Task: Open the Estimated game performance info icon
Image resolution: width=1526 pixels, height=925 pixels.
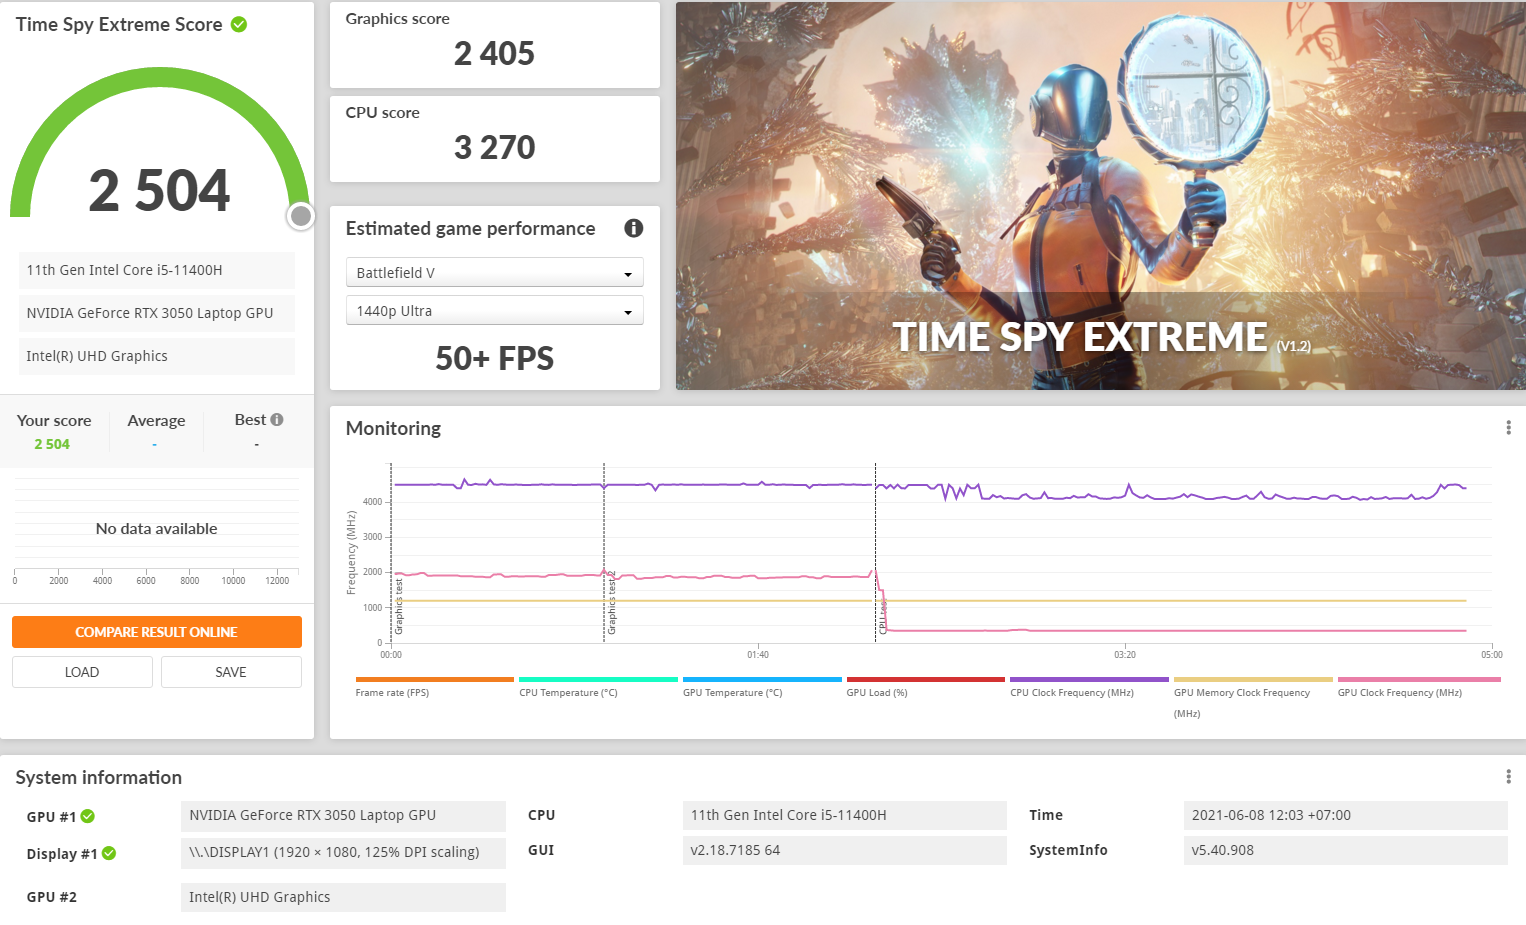Action: click(633, 228)
